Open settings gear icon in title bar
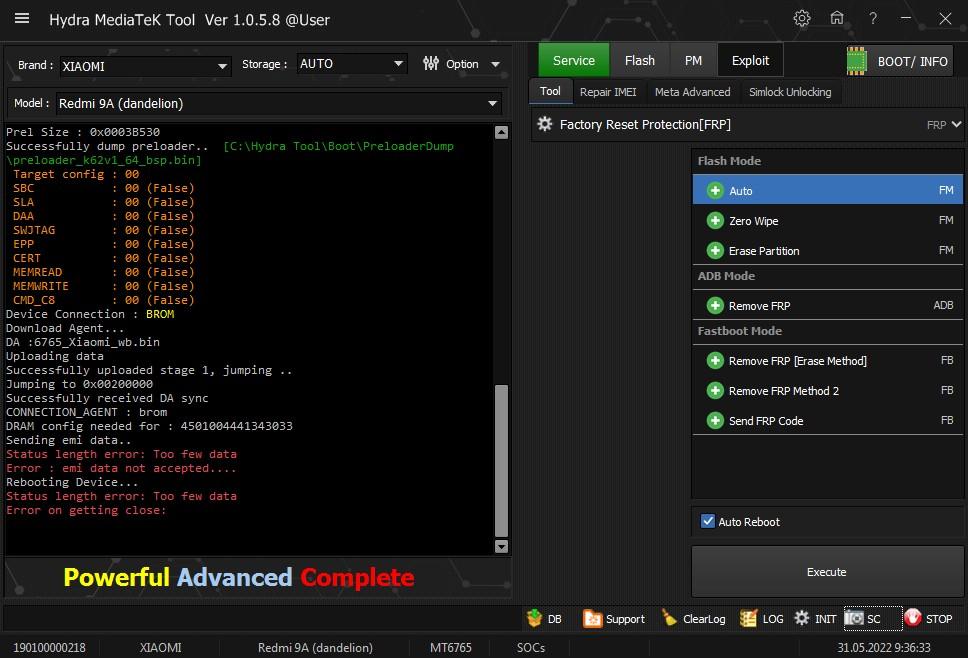The width and height of the screenshot is (968, 658). (801, 19)
